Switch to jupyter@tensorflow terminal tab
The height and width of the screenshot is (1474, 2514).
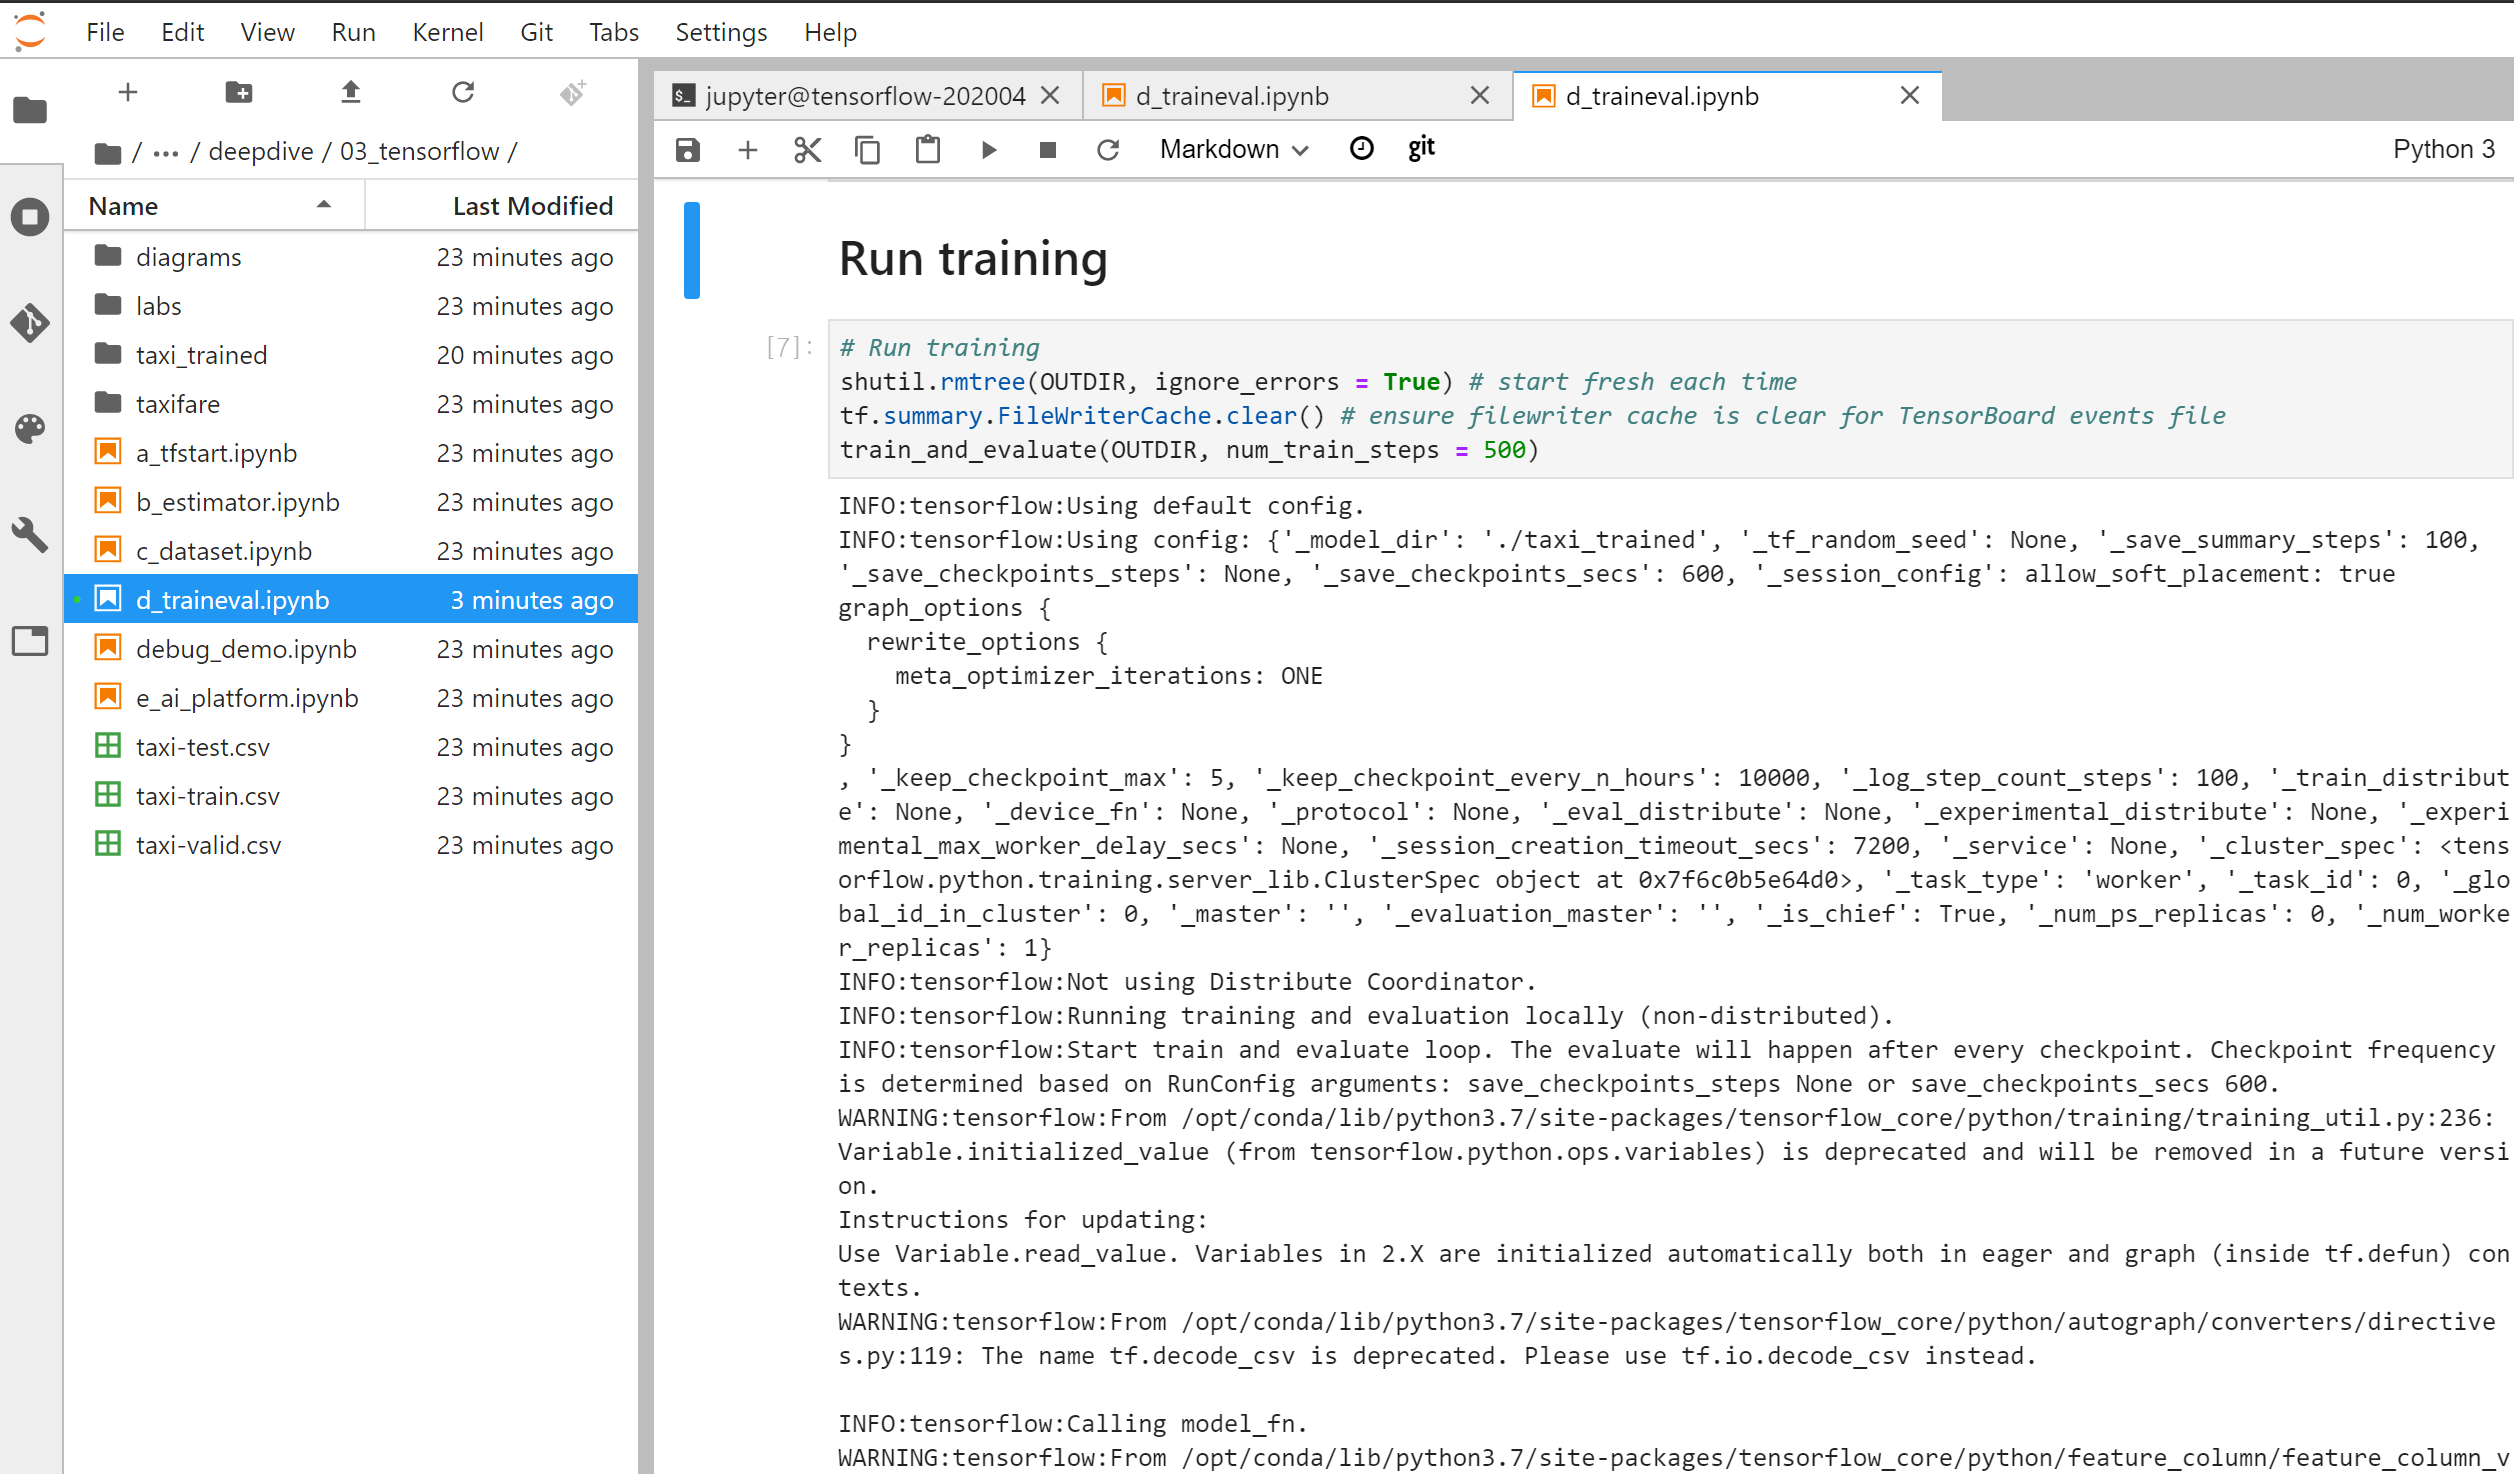pos(864,96)
